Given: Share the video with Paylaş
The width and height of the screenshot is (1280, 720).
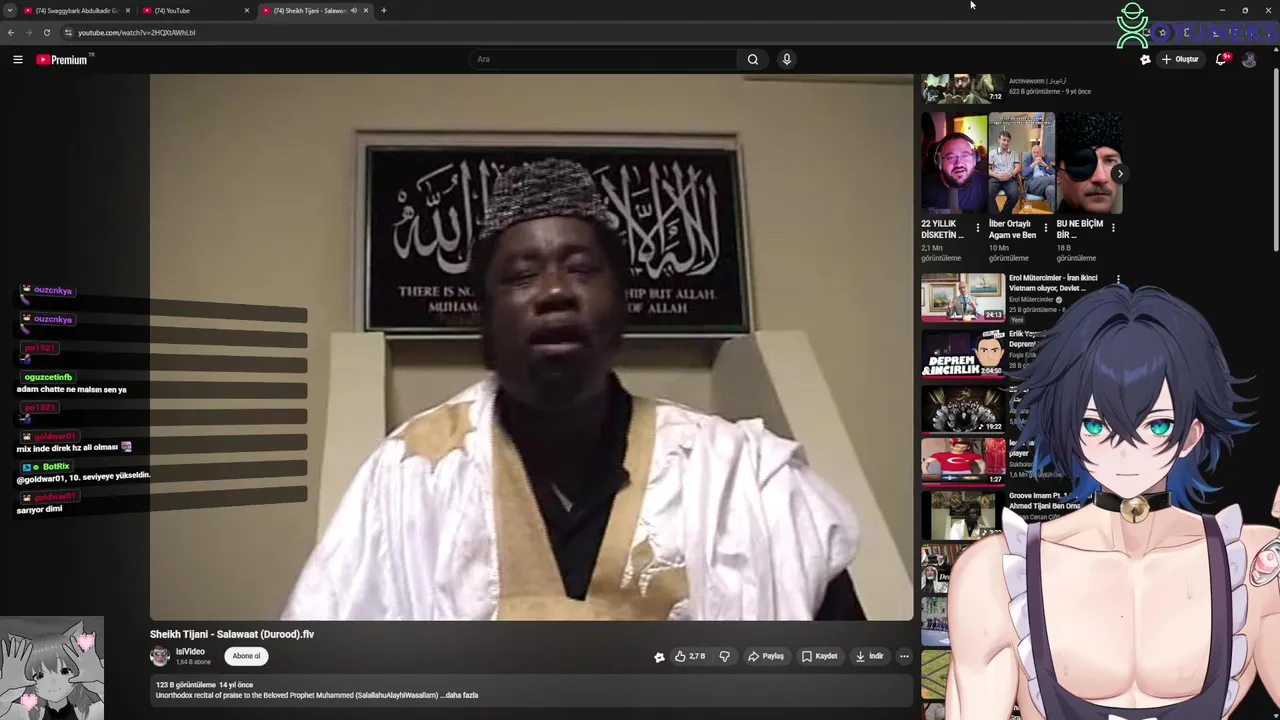Looking at the screenshot, I should click(766, 656).
